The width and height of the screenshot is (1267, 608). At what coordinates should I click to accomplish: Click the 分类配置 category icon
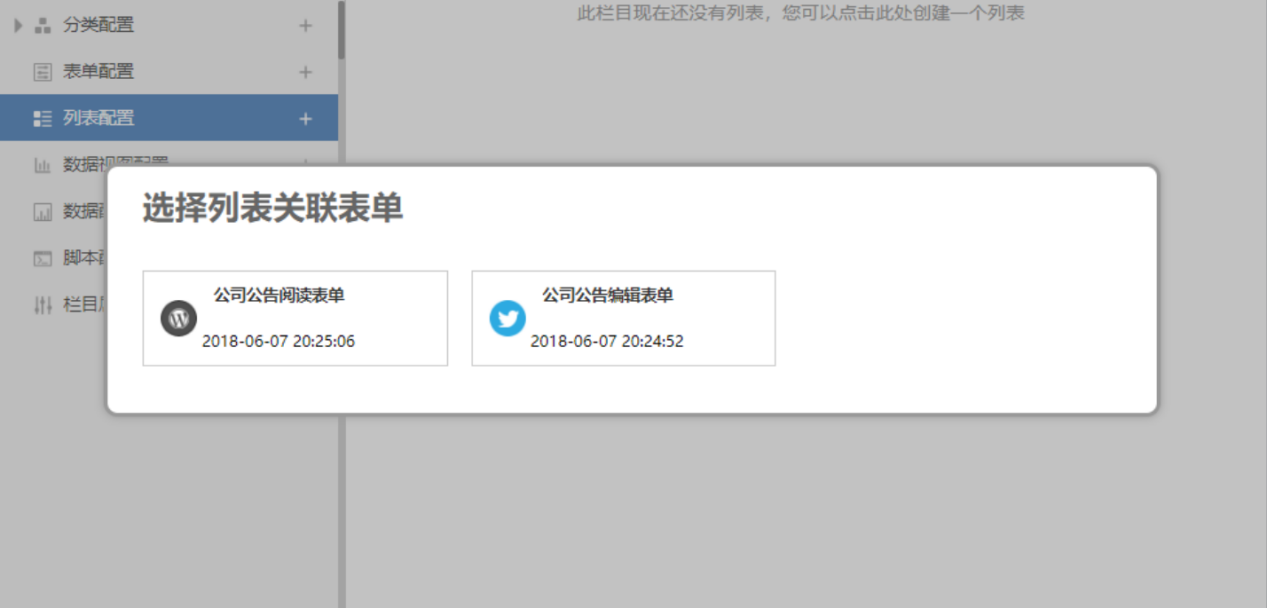click(x=42, y=26)
